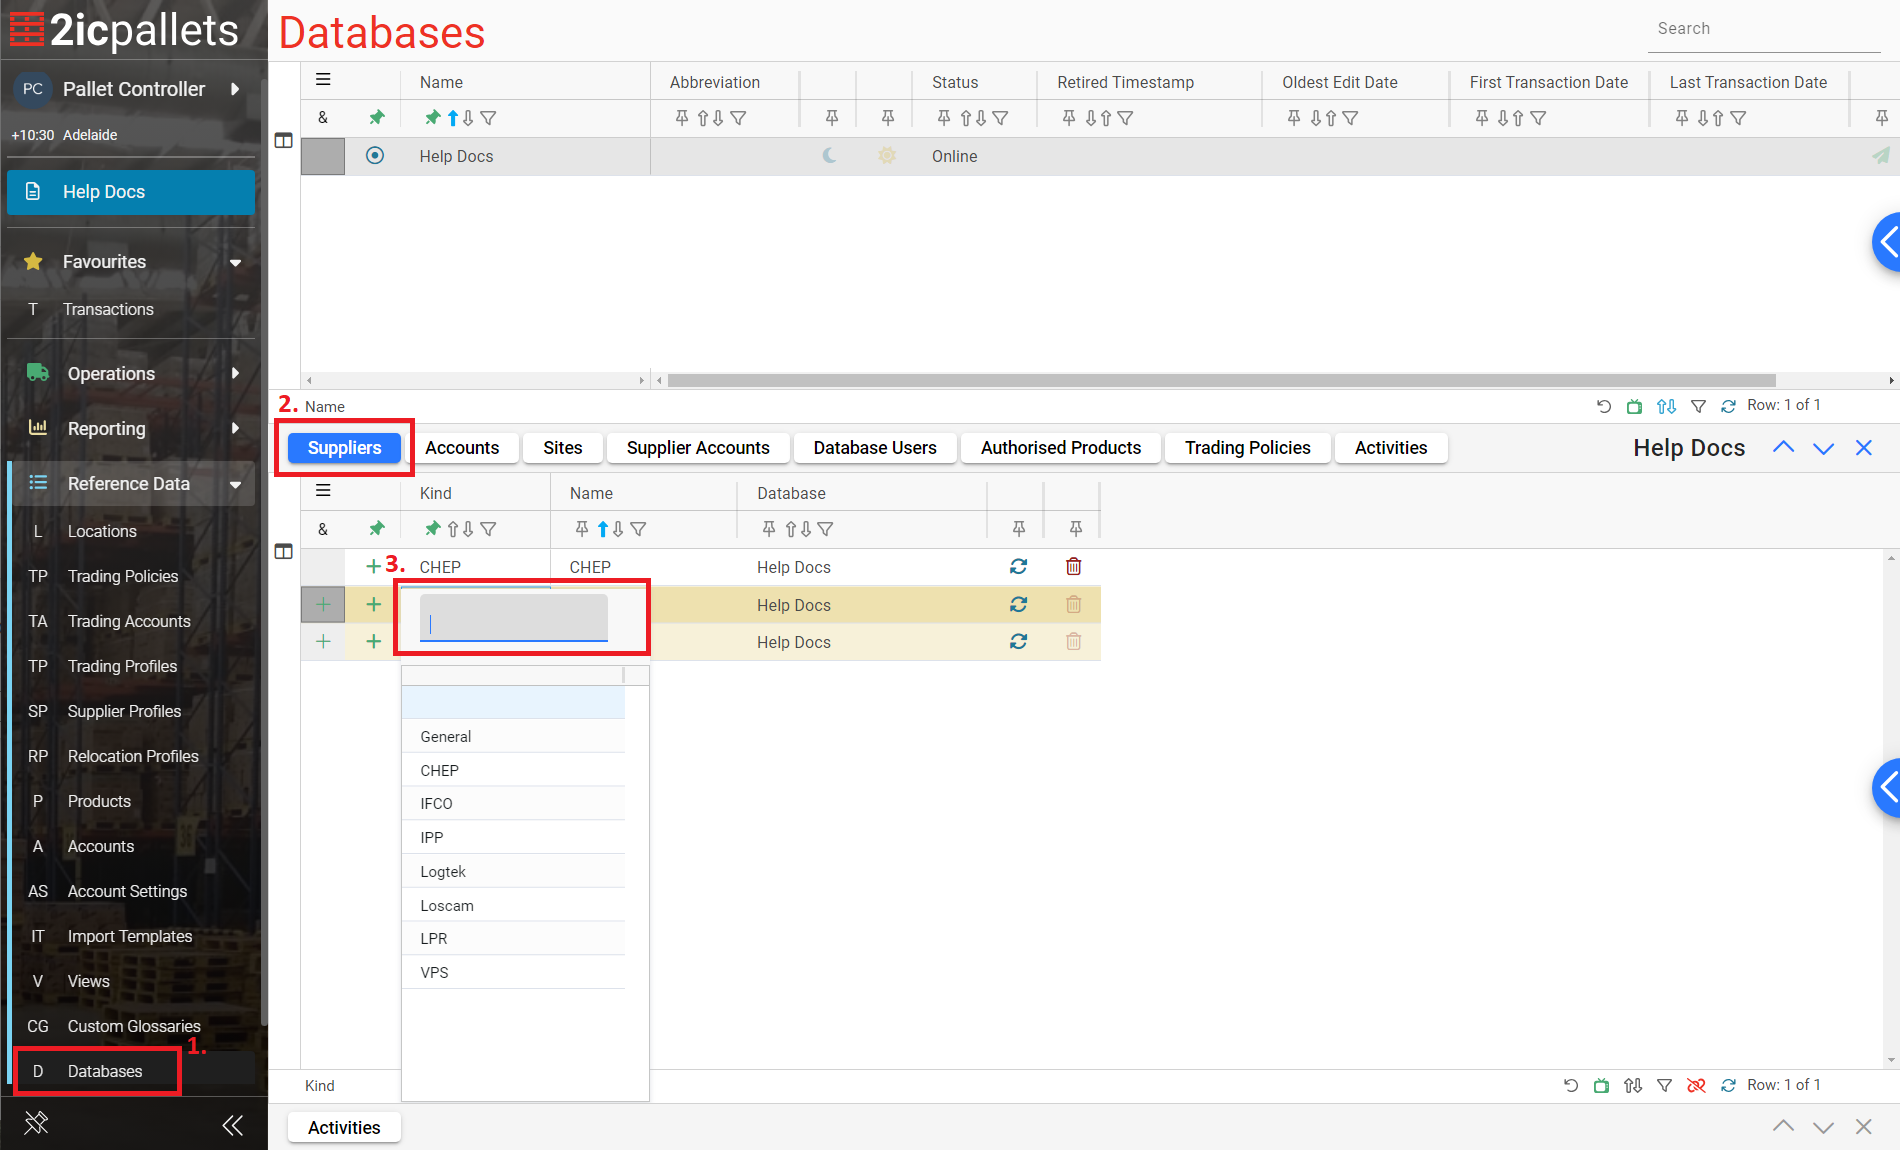
Task: Toggle the filter funnel under Status column
Action: tap(1000, 118)
